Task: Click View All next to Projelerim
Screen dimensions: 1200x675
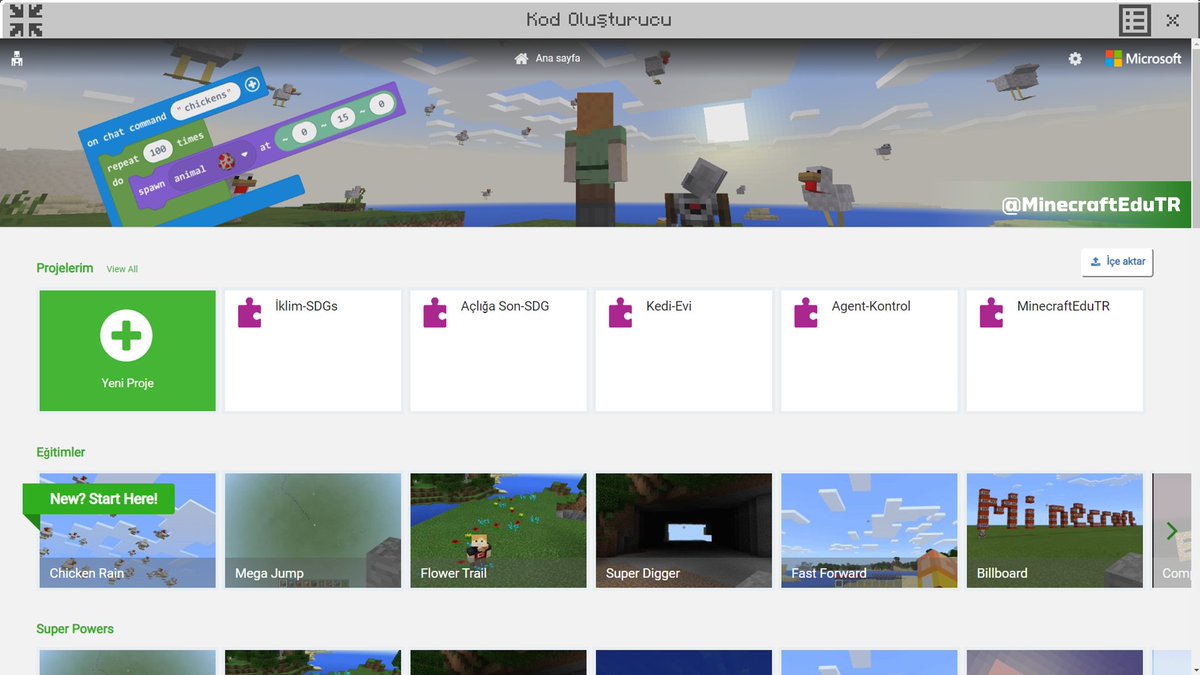Action: (122, 269)
